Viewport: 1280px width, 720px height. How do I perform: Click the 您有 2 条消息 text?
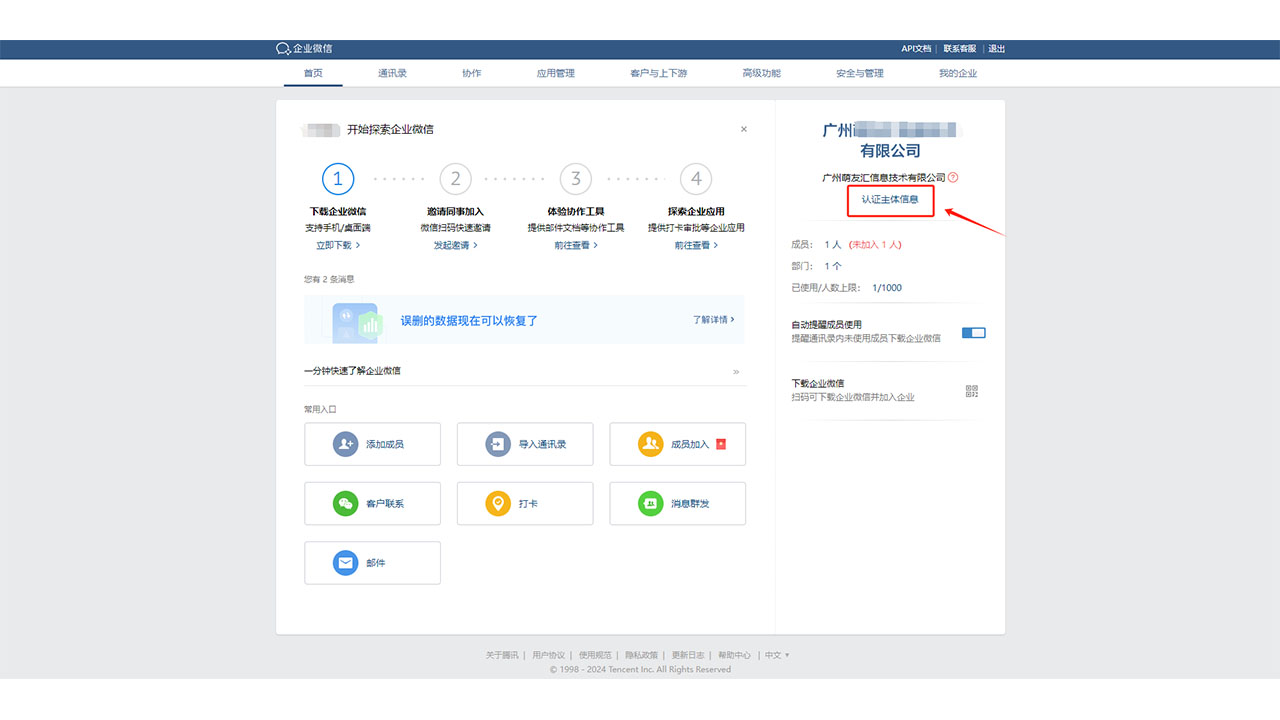(329, 280)
